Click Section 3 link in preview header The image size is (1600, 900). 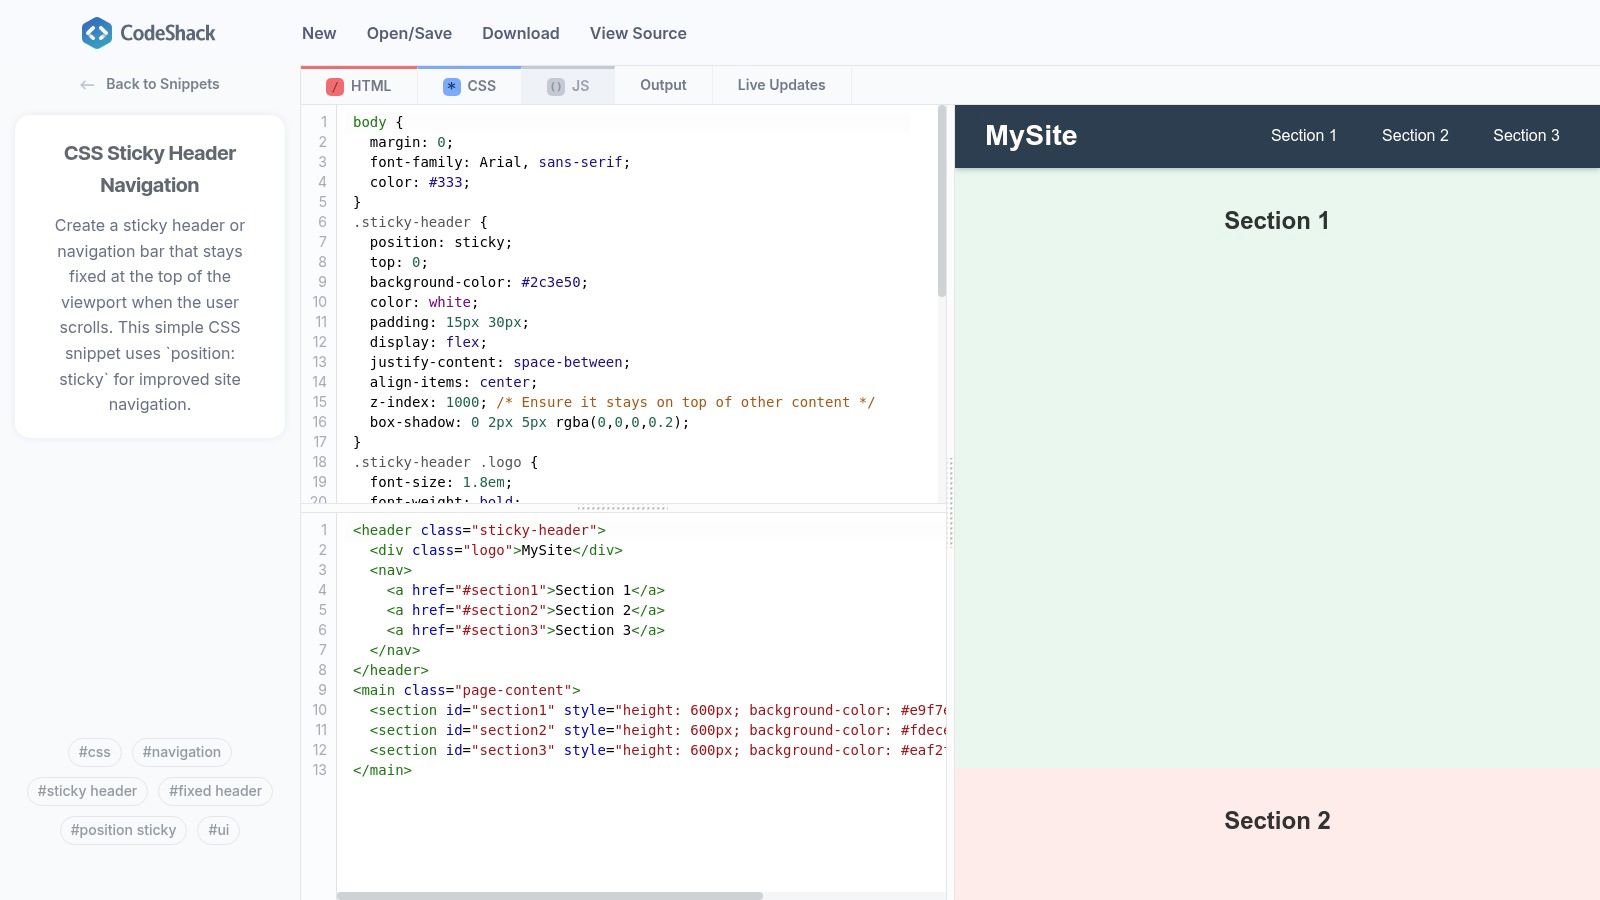pyautogui.click(x=1526, y=136)
